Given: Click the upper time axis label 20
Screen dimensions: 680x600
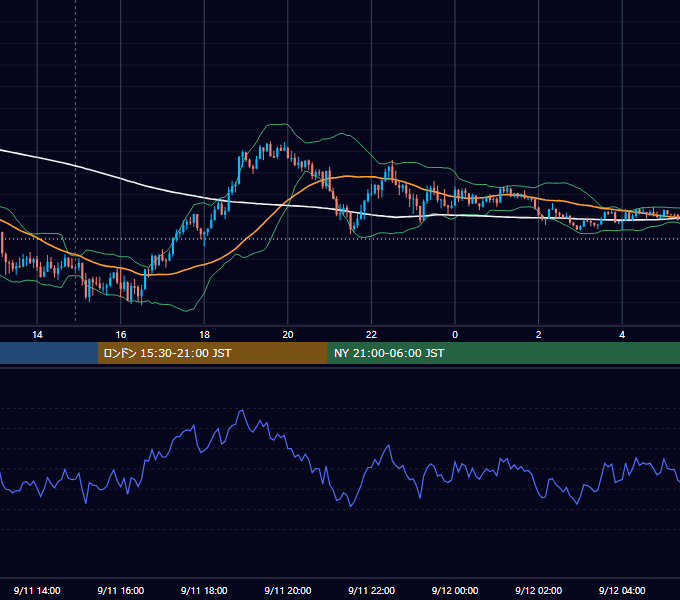Looking at the screenshot, I should click(288, 335).
